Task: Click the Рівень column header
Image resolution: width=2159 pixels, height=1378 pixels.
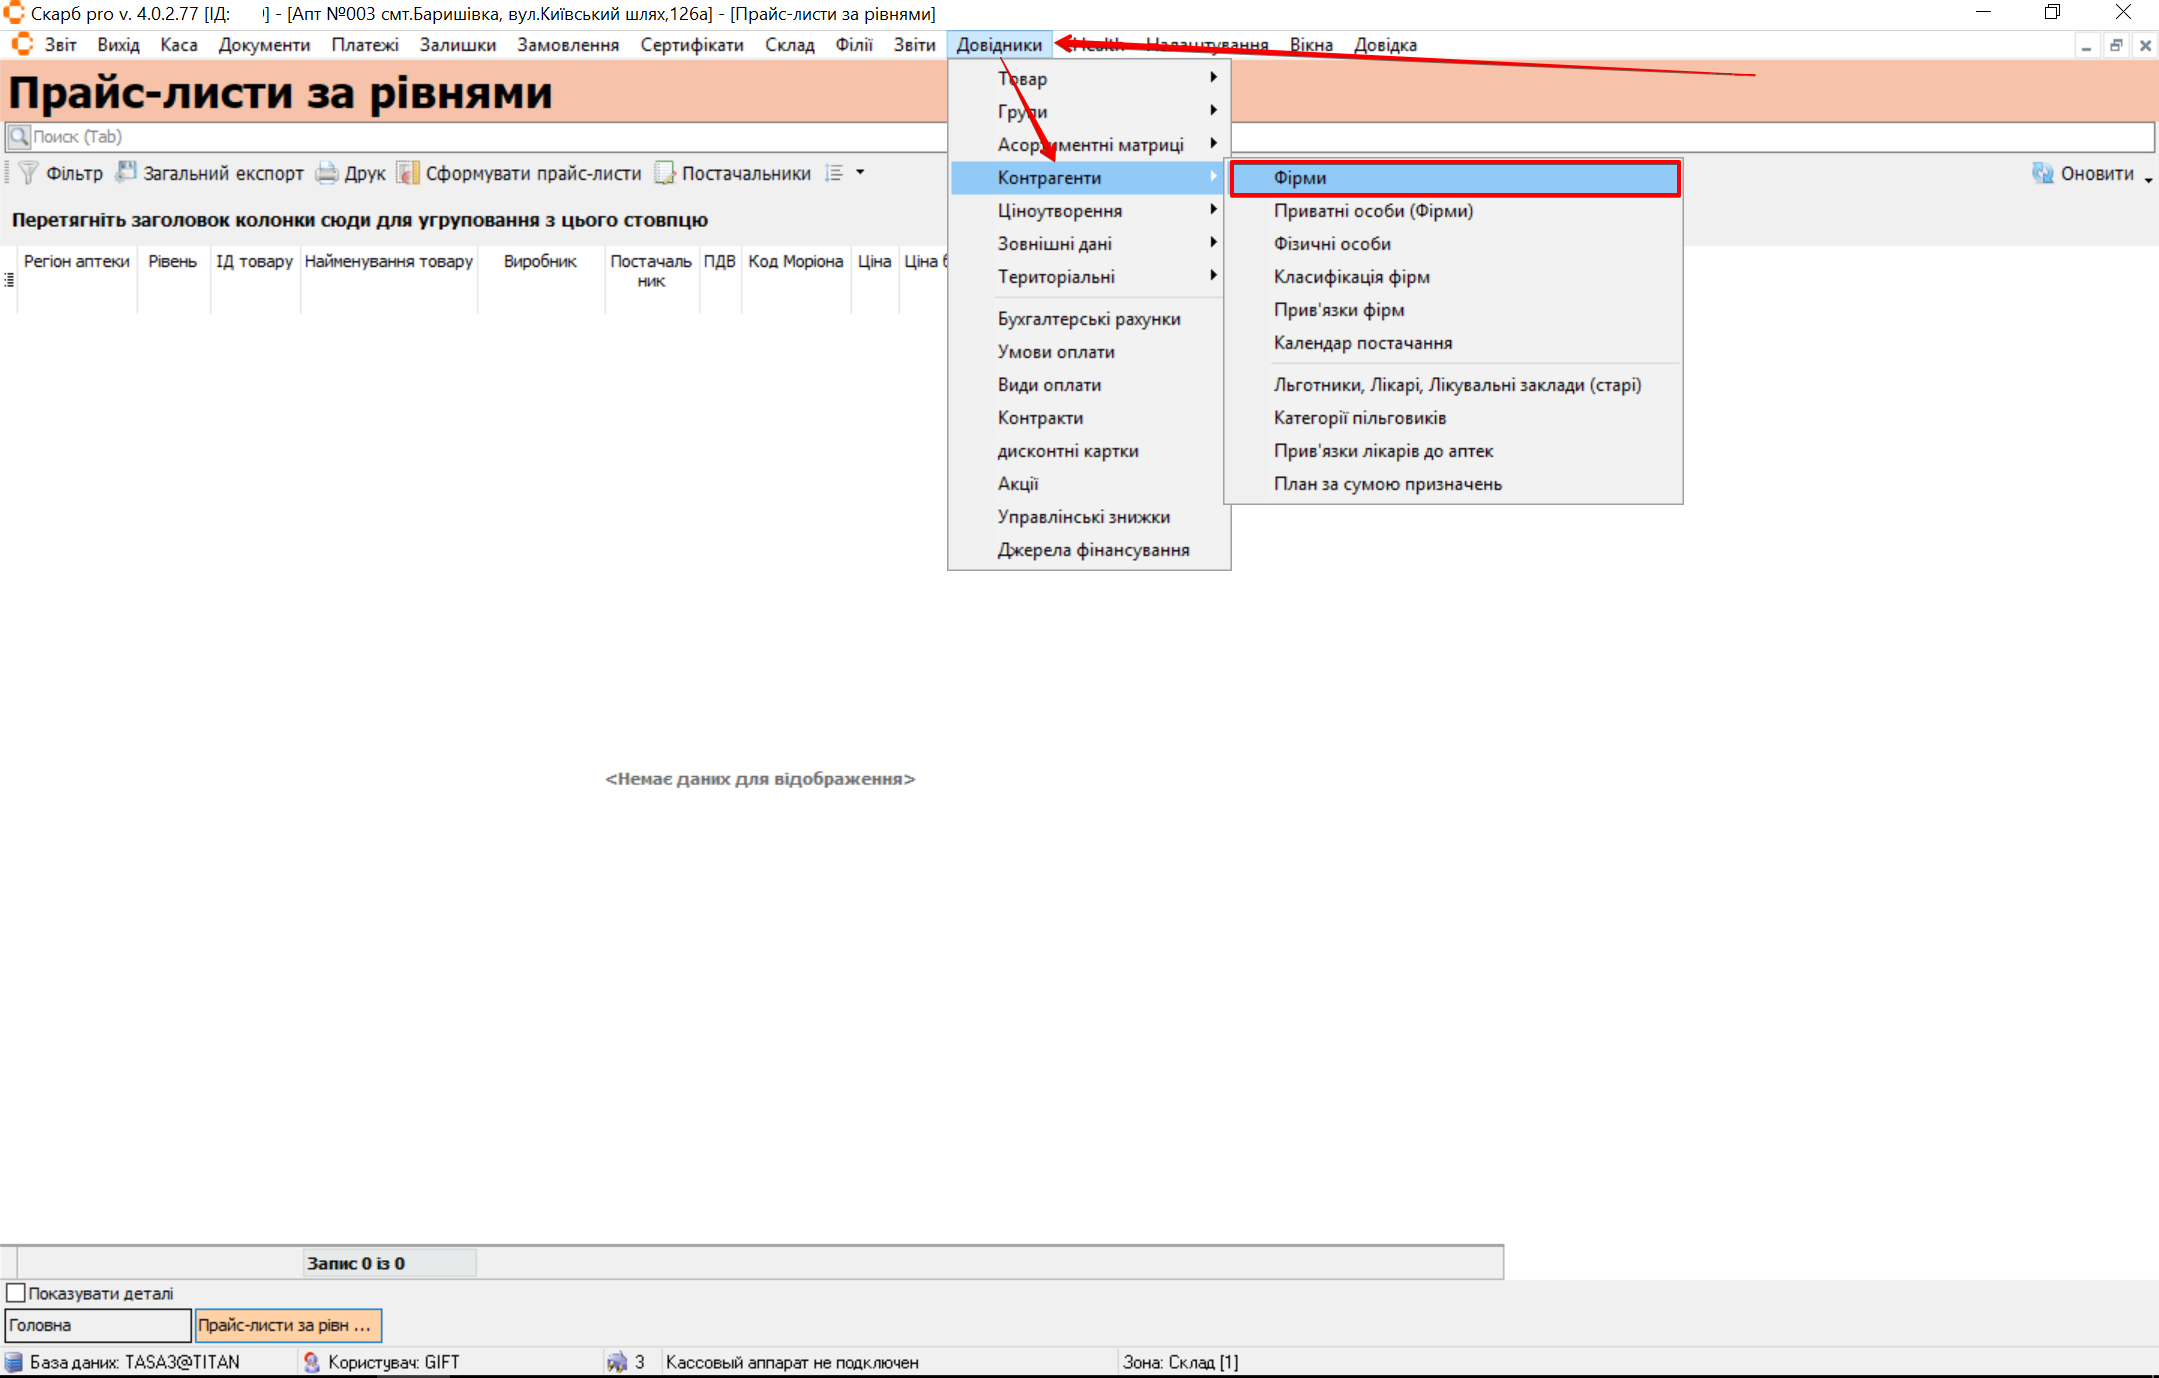Action: [172, 262]
